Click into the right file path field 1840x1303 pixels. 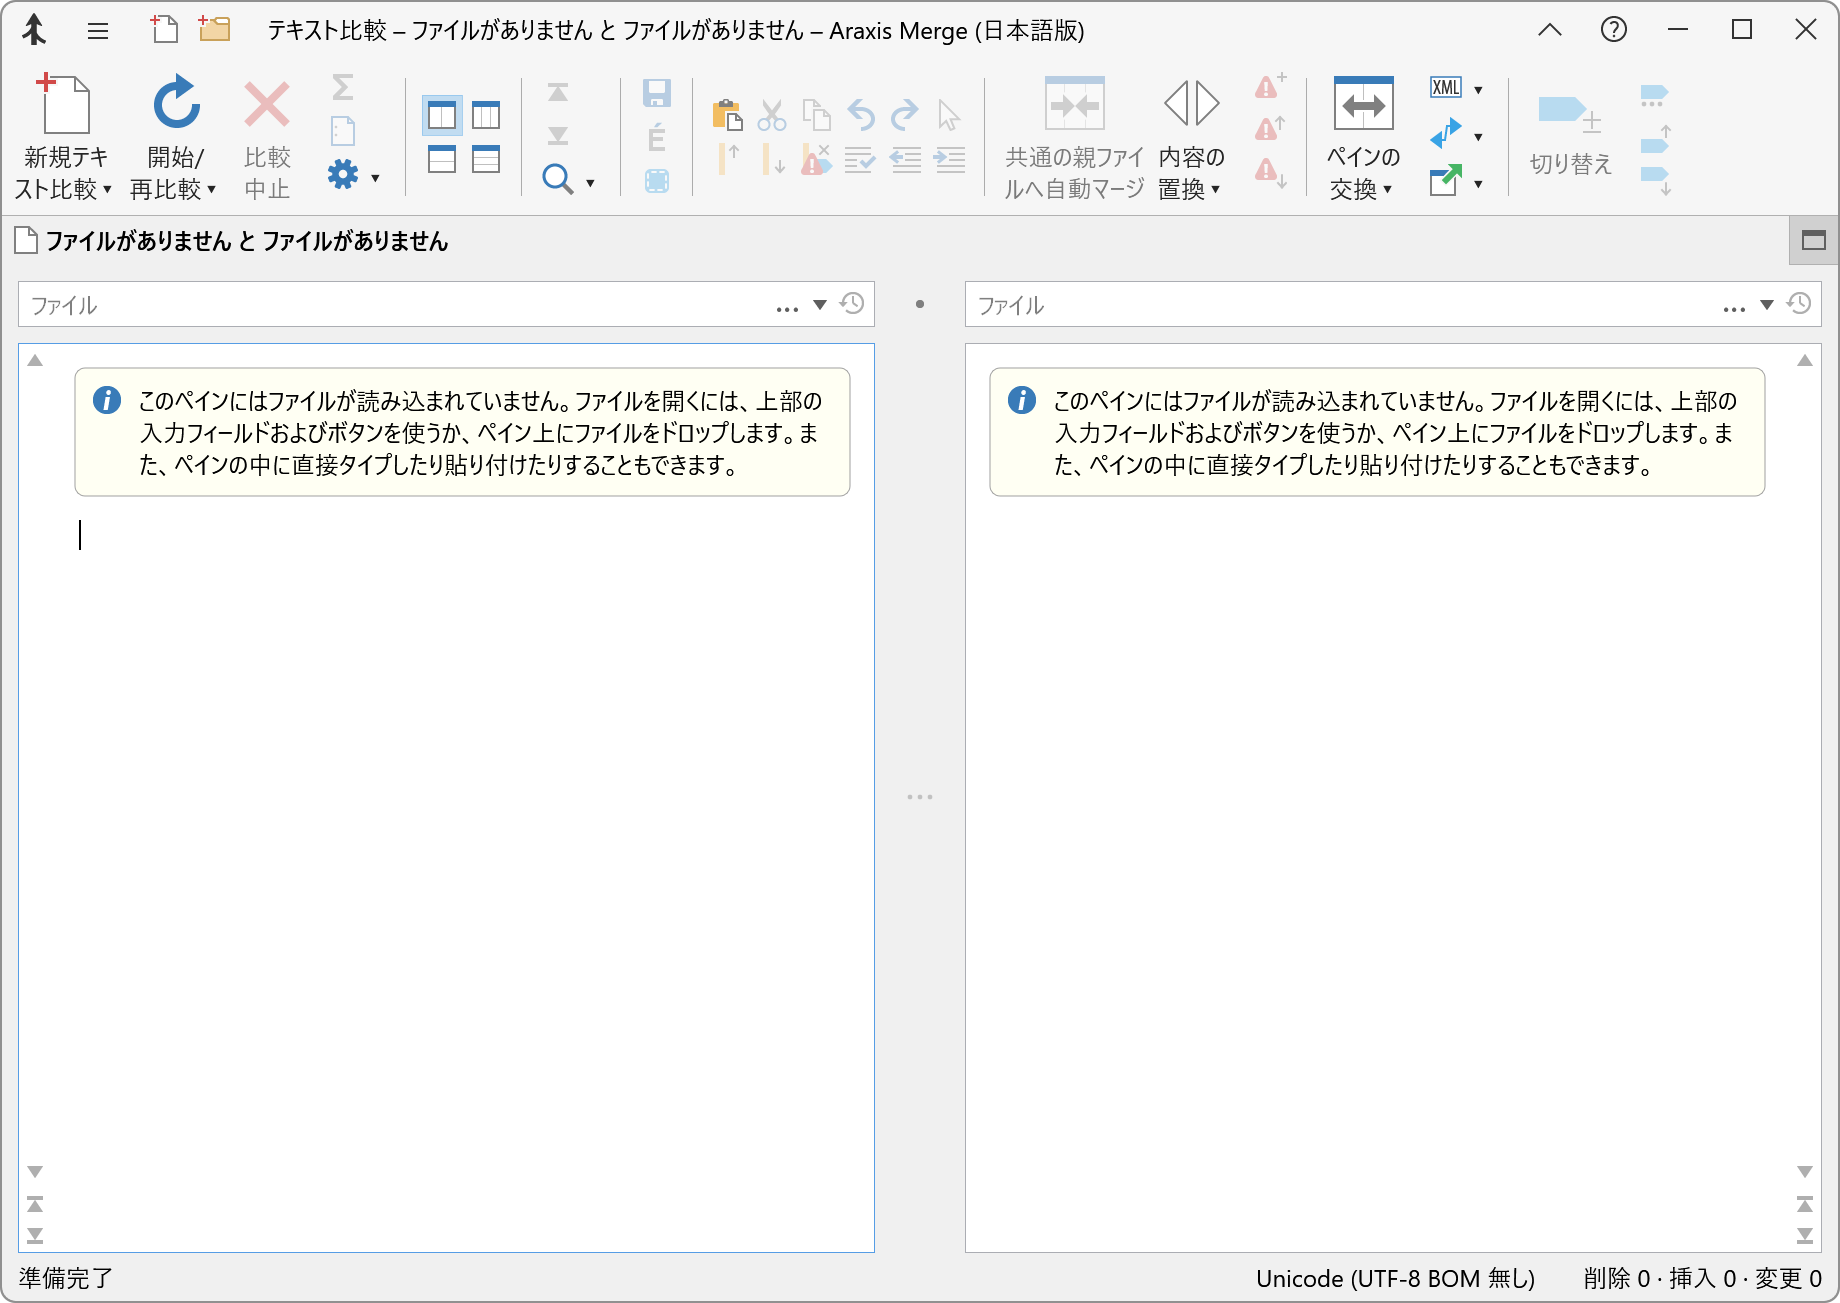click(1340, 305)
